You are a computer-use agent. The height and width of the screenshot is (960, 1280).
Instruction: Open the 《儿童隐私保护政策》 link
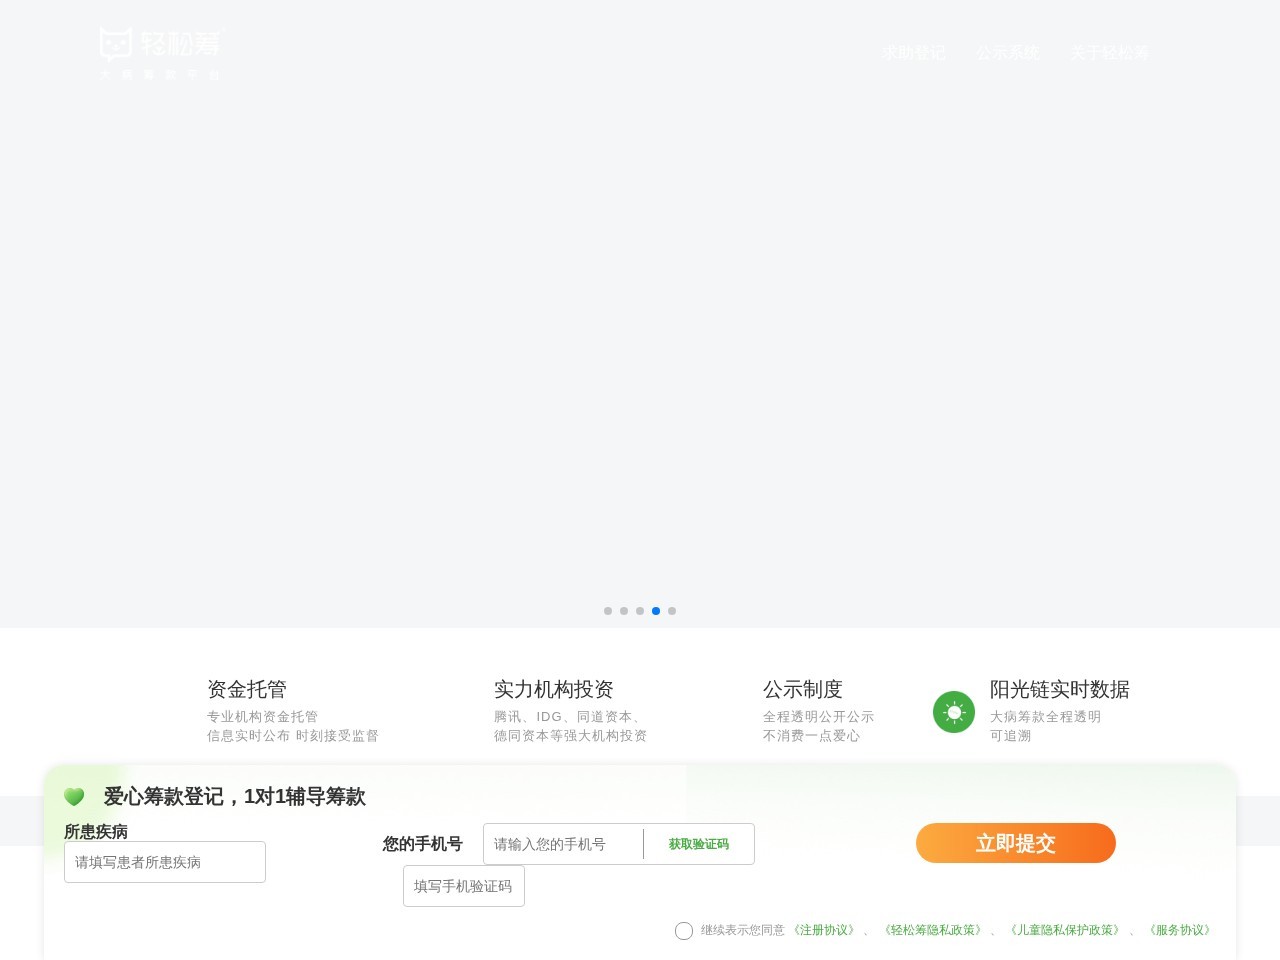coord(1065,930)
